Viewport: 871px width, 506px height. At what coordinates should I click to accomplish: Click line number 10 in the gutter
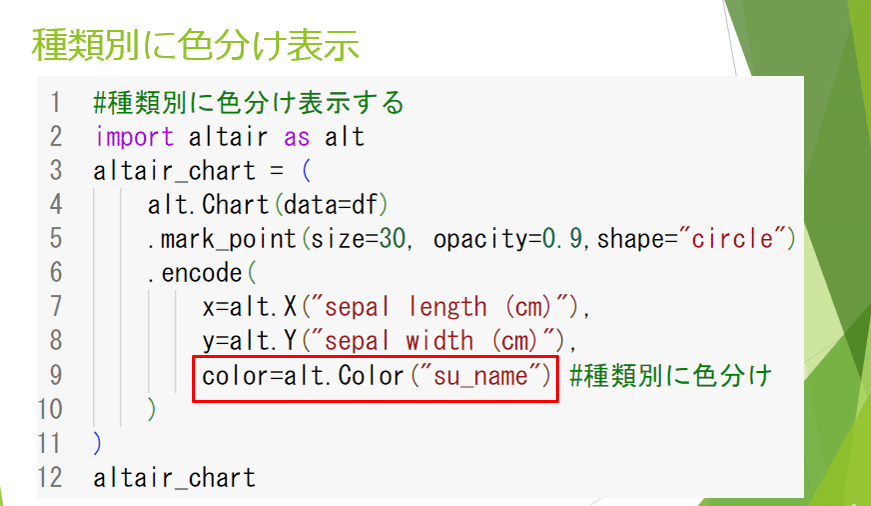[x=49, y=409]
